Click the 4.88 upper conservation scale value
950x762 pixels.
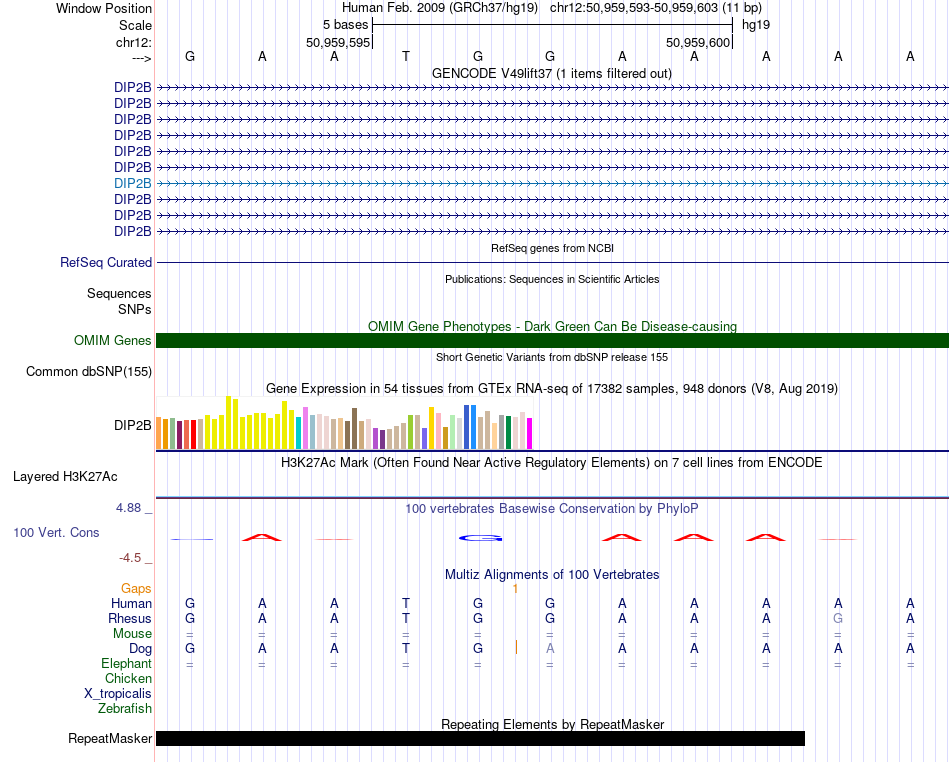[x=128, y=508]
